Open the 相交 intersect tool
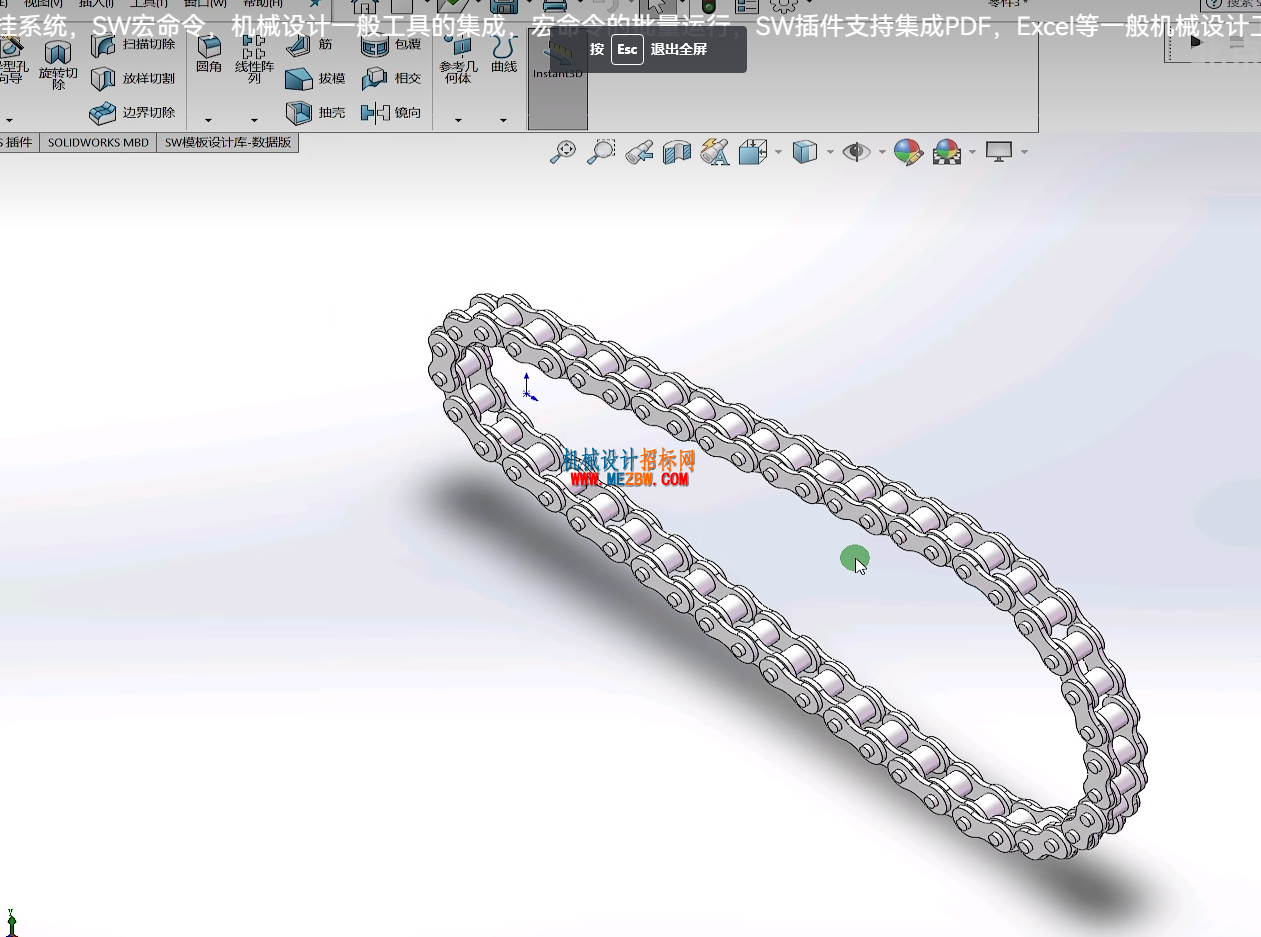Screen dimensions: 1261x937 (x=391, y=79)
